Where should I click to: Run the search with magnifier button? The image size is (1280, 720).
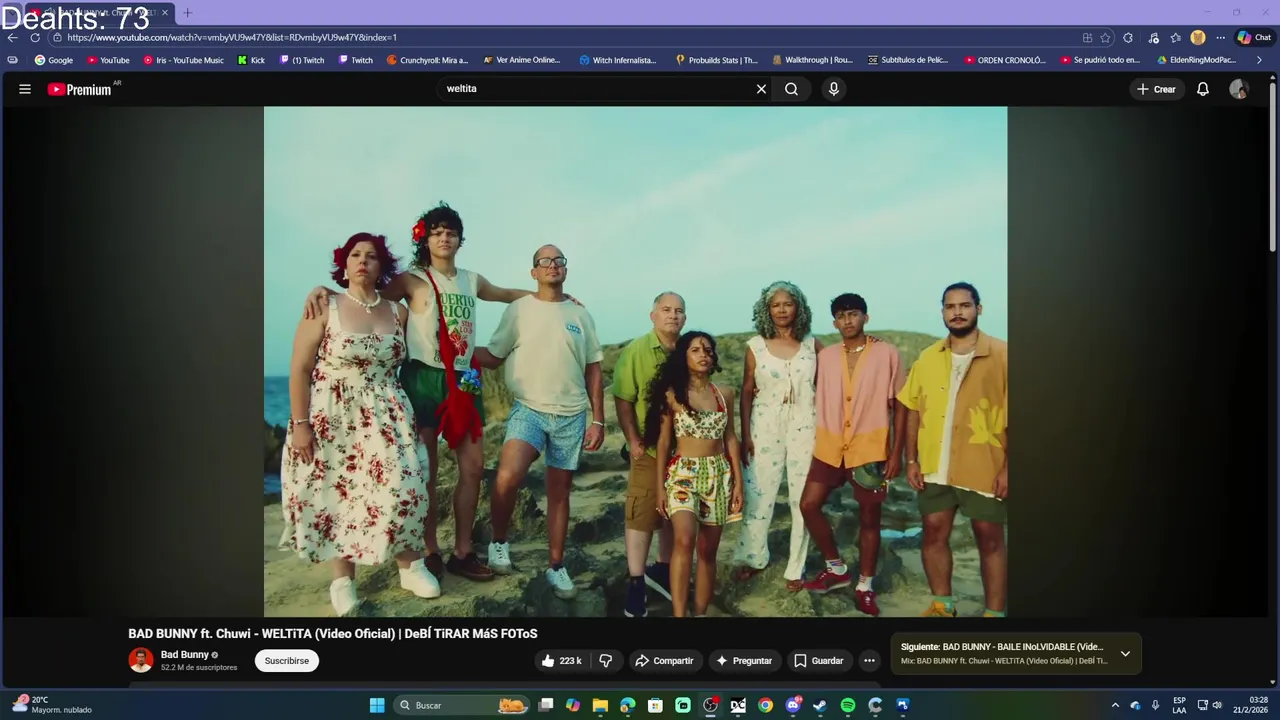tap(791, 89)
